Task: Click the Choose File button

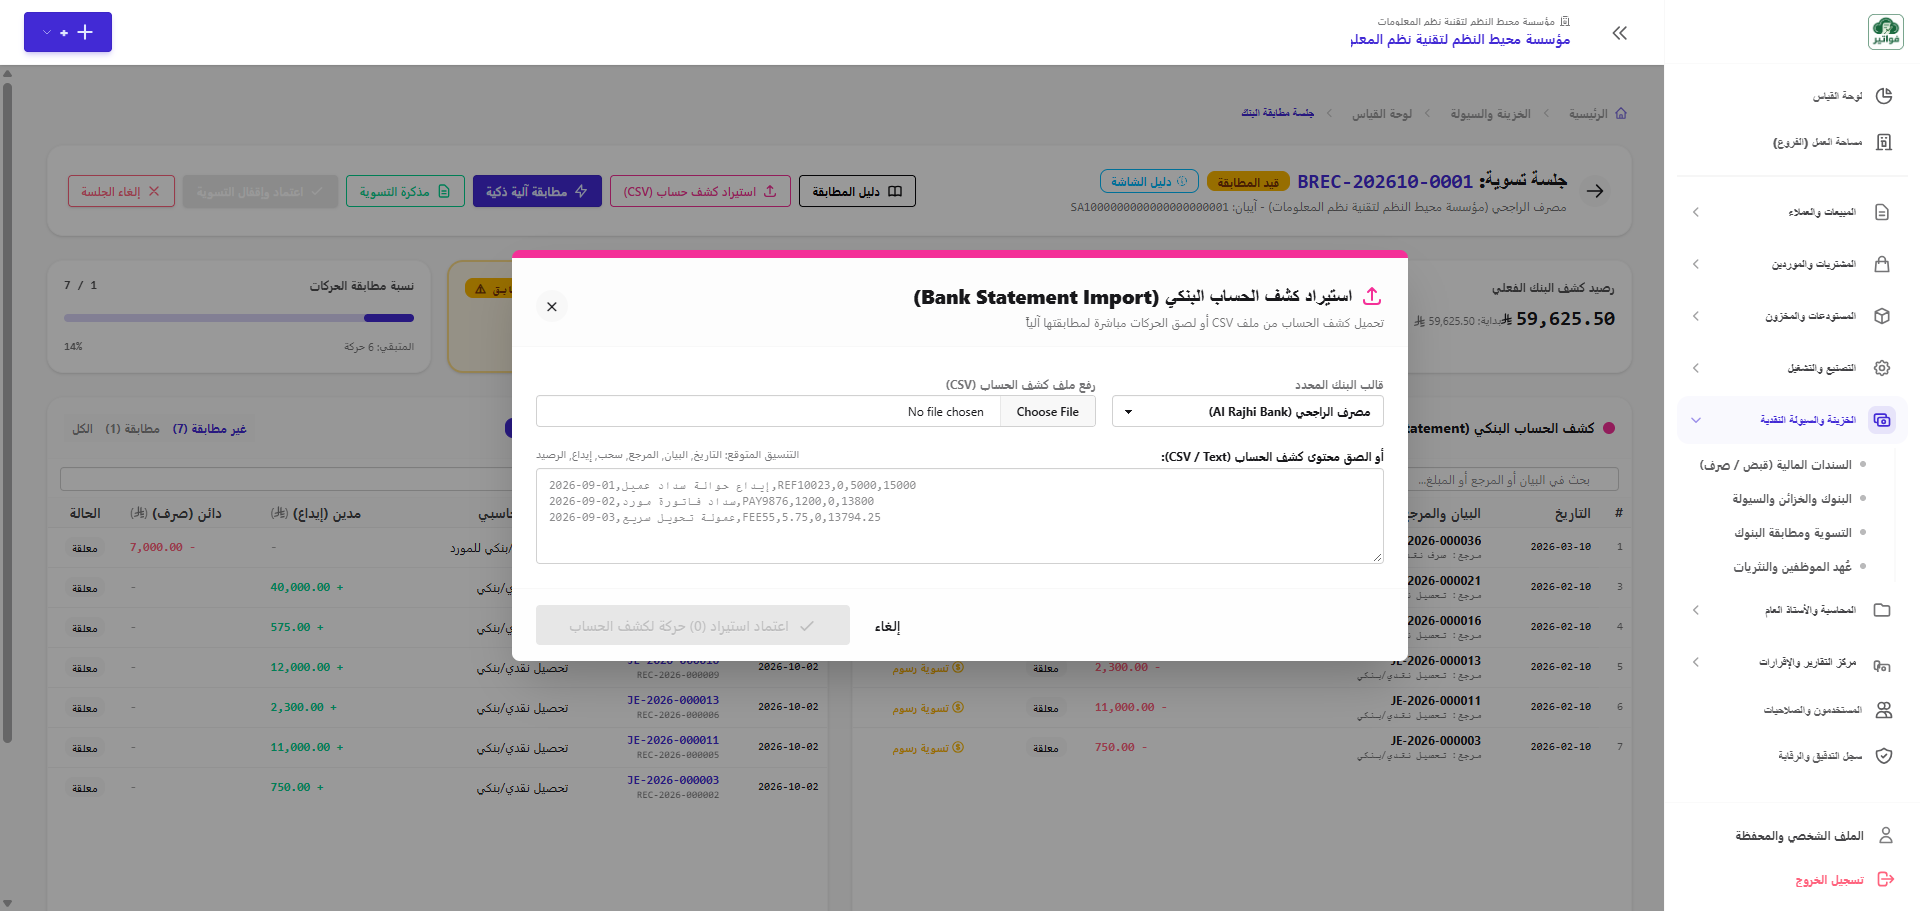Action: [1047, 412]
